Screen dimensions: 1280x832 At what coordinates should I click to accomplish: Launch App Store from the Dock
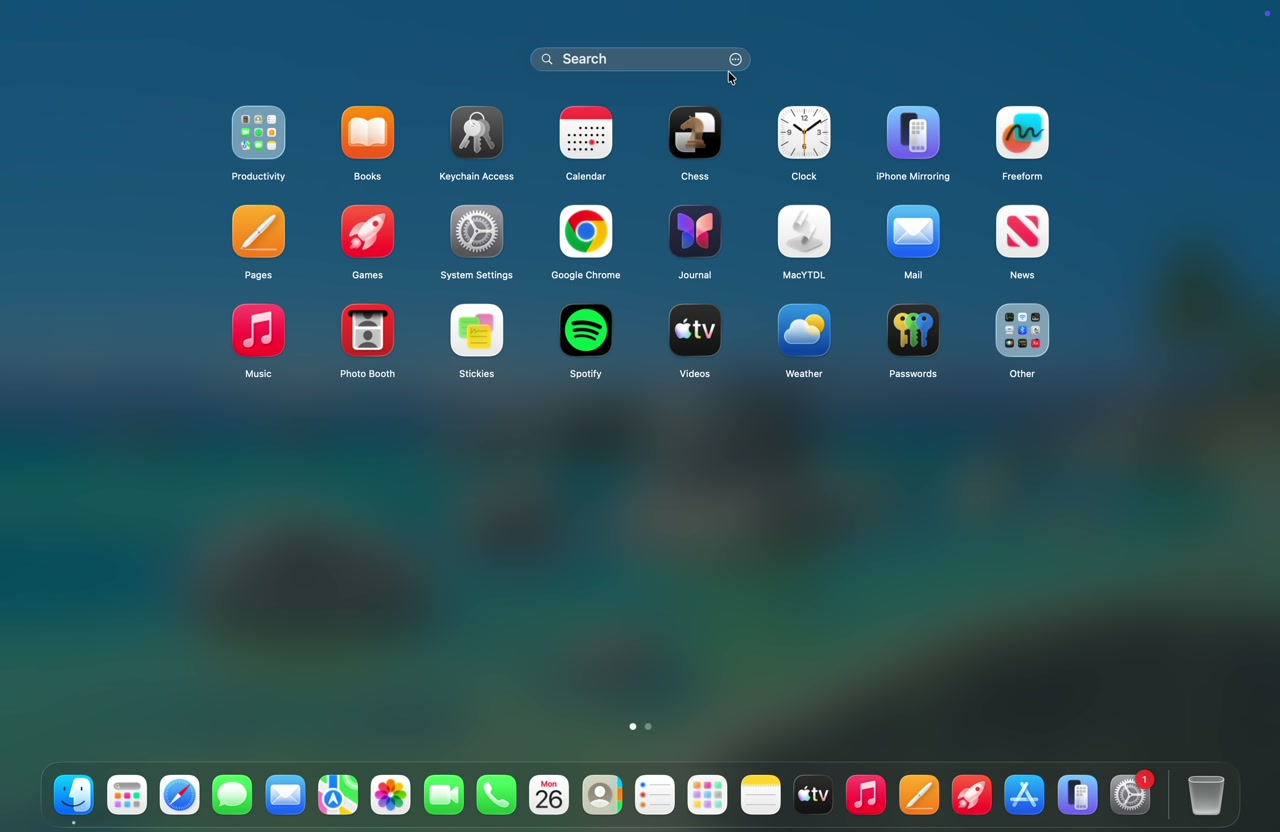[1024, 795]
